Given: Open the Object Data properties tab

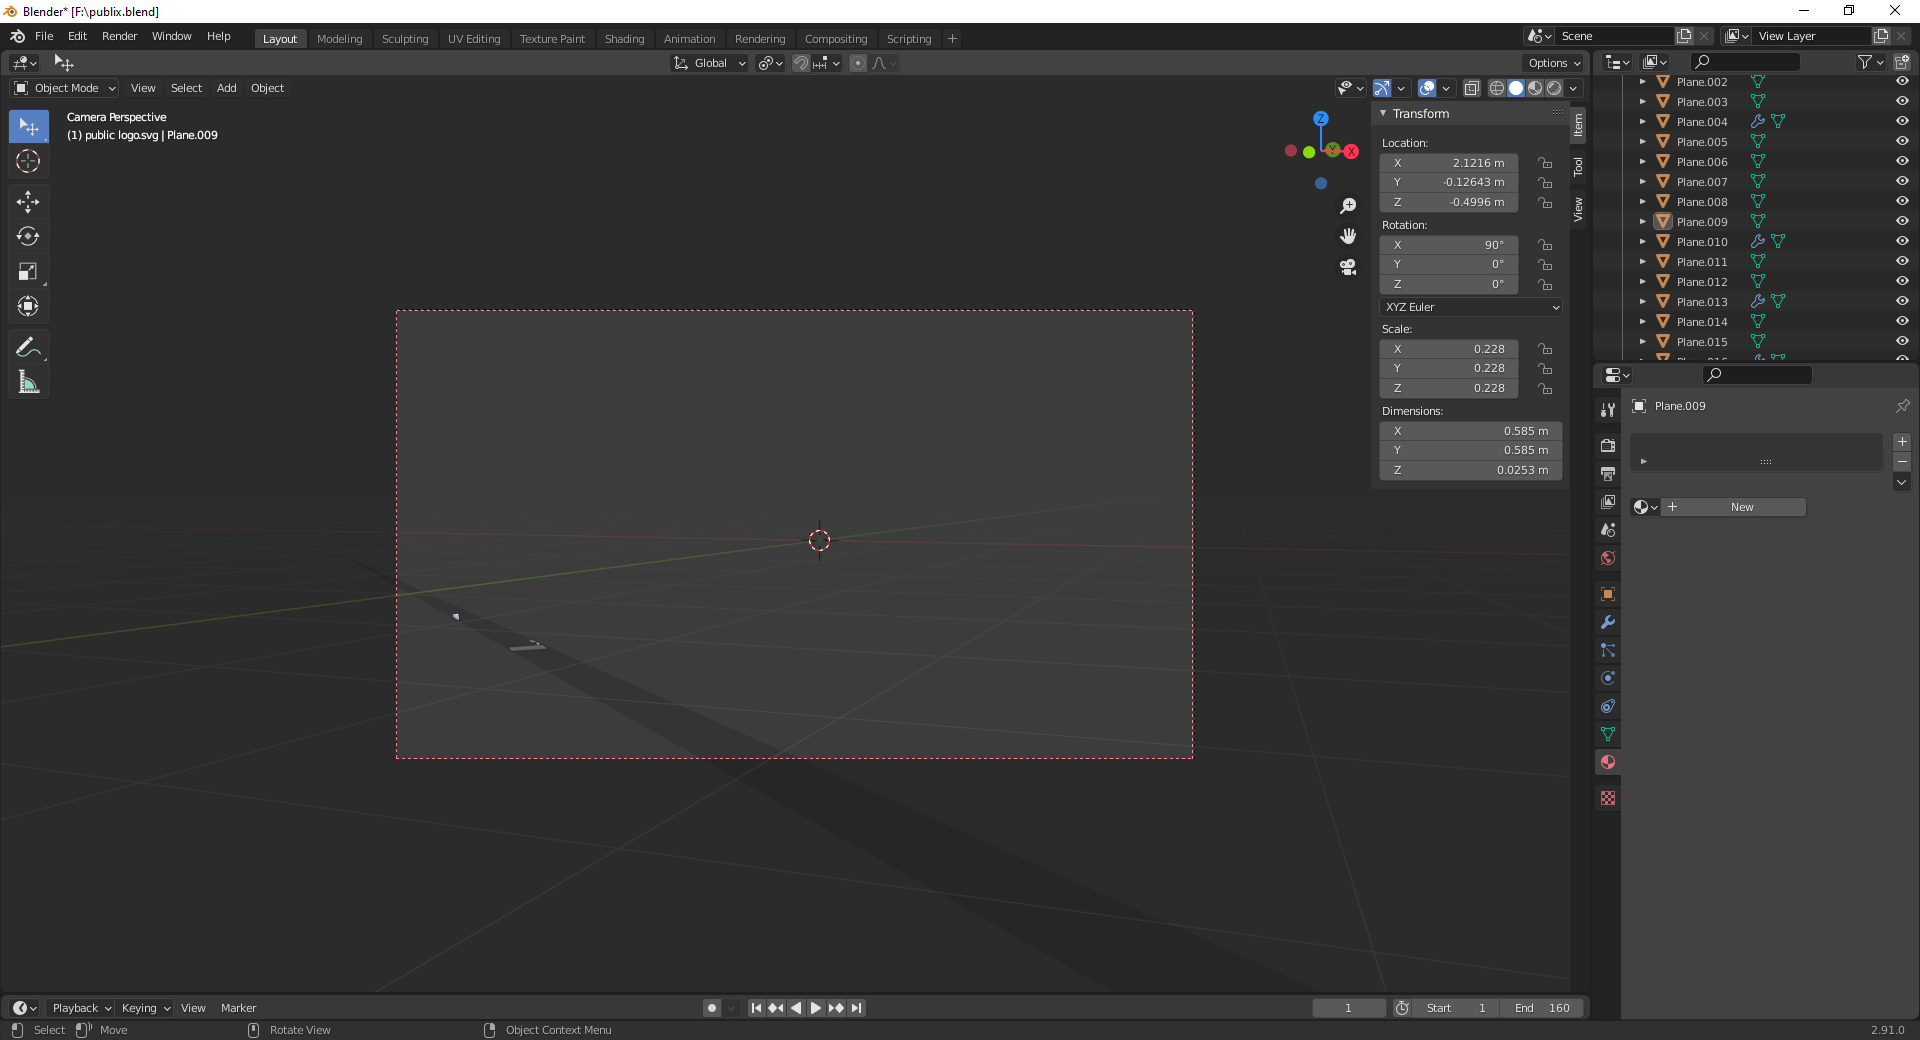Looking at the screenshot, I should click(1608, 734).
